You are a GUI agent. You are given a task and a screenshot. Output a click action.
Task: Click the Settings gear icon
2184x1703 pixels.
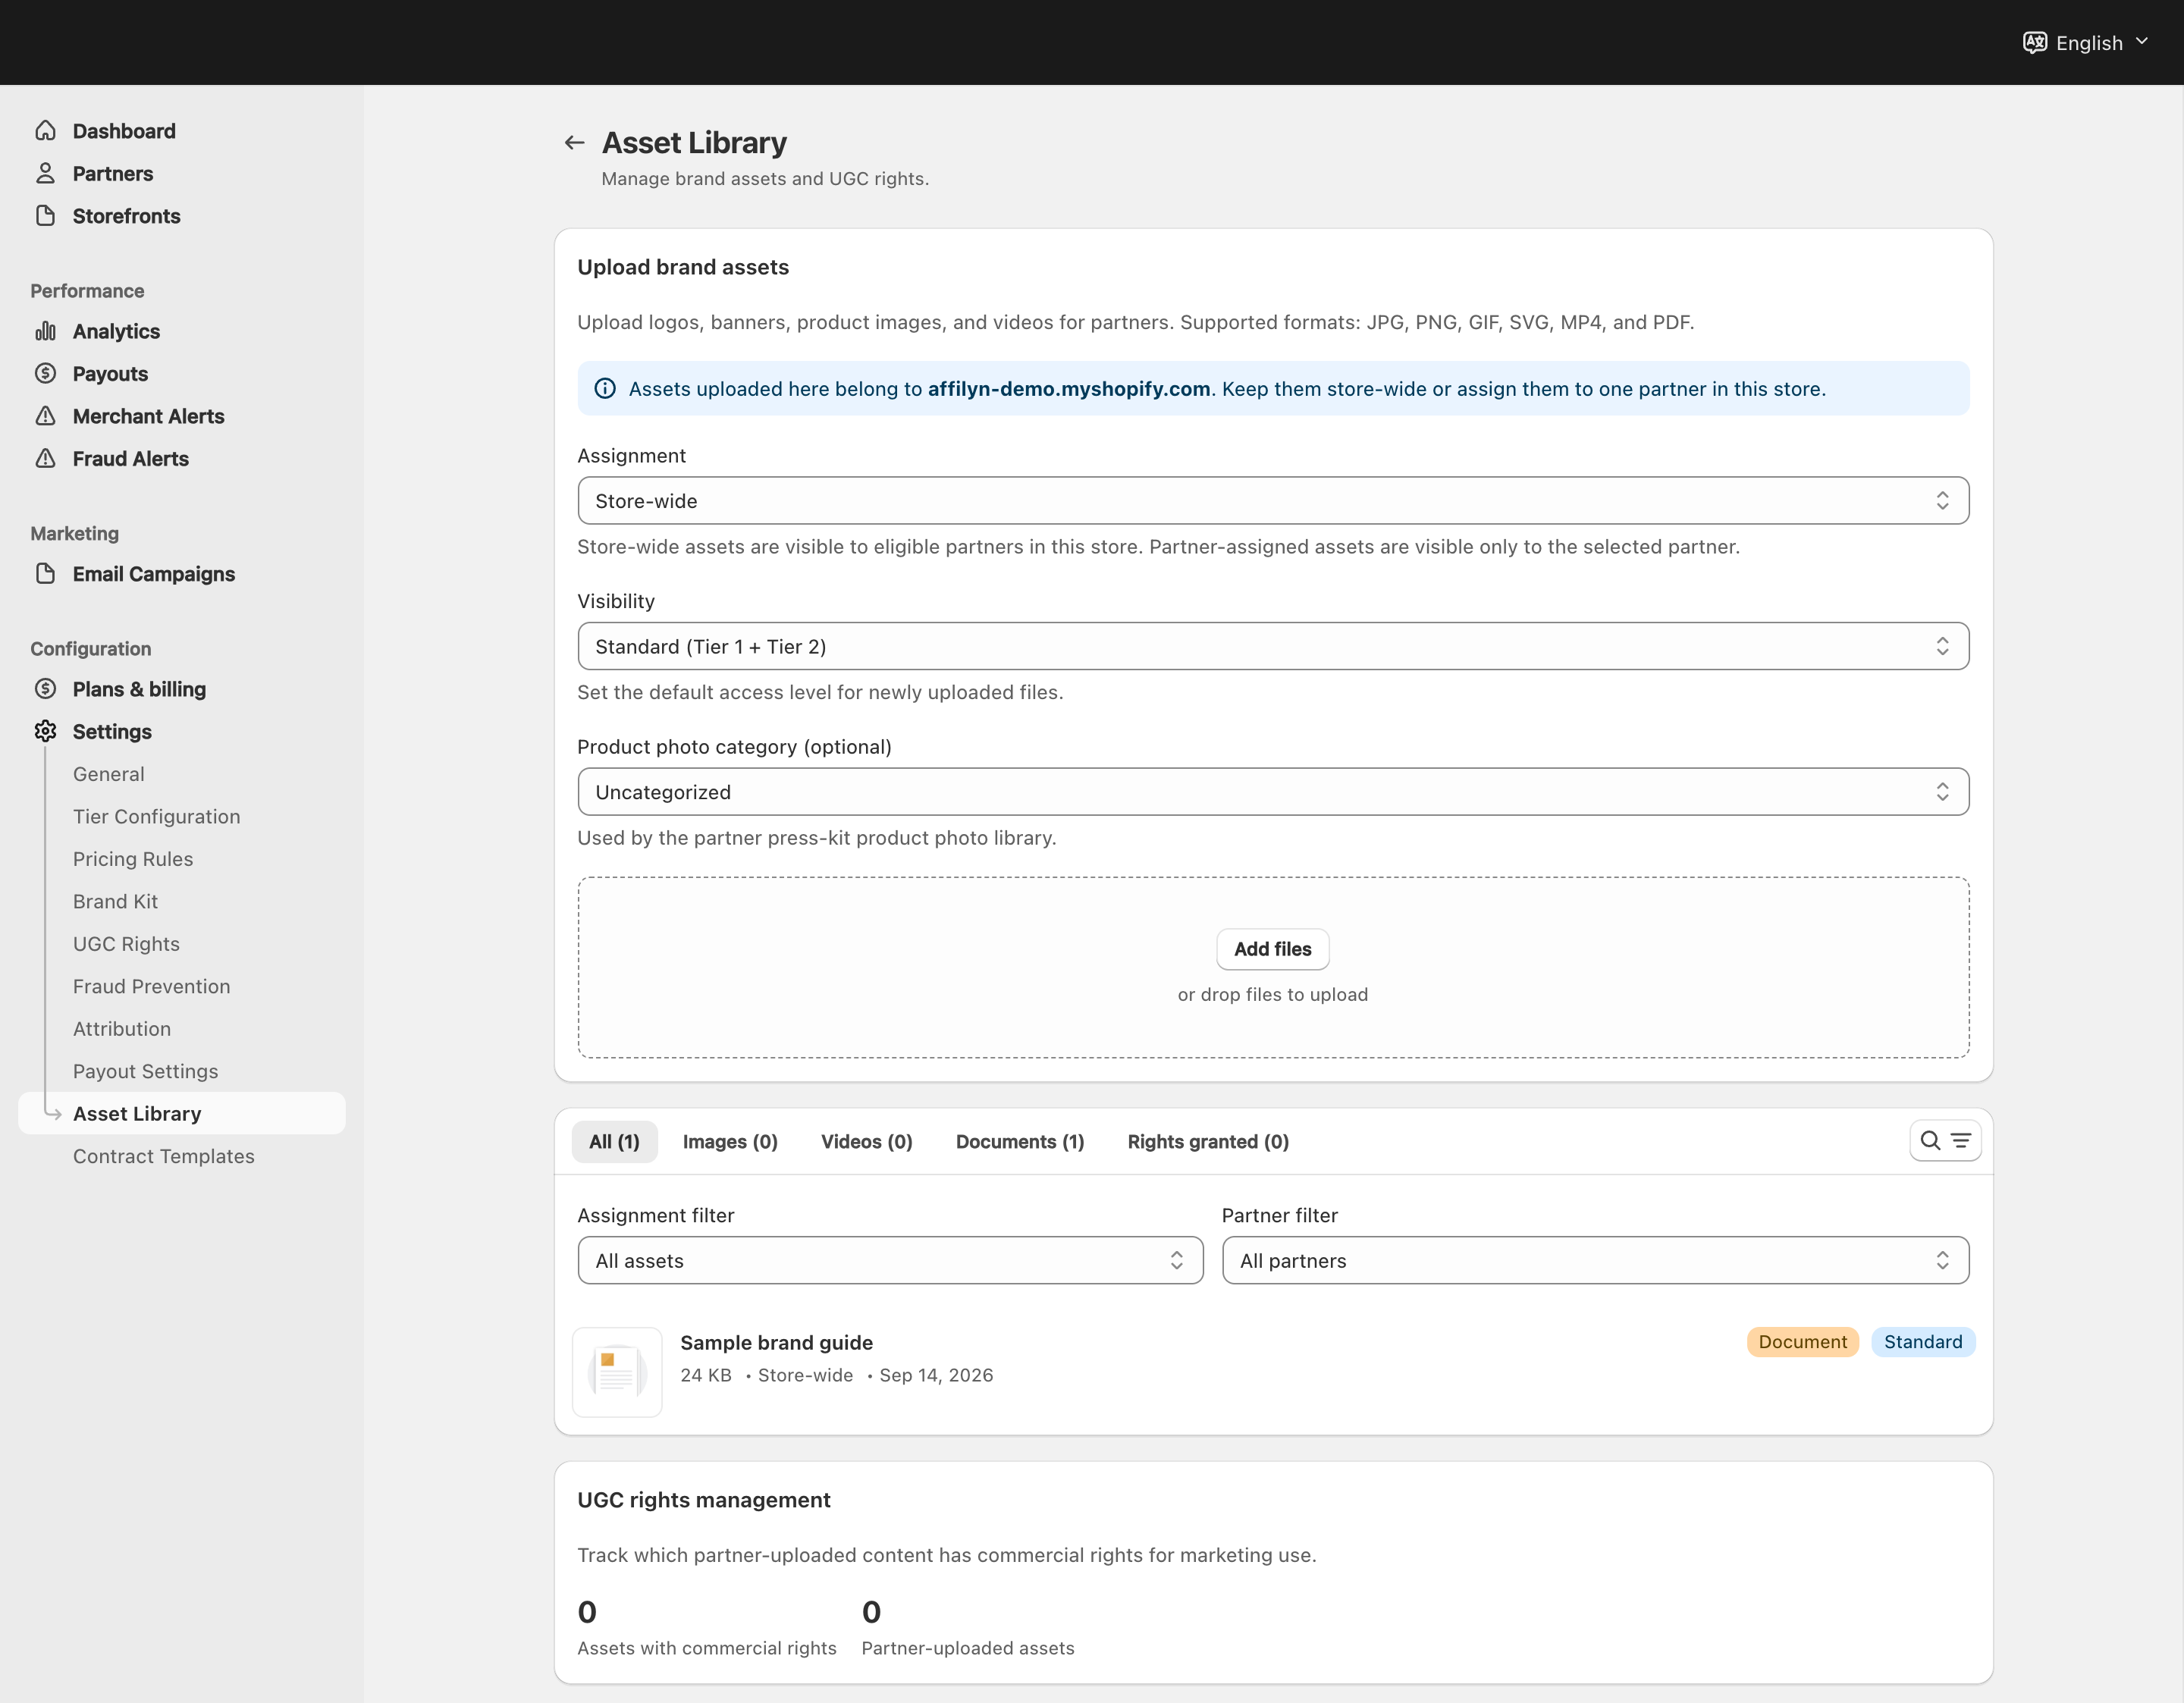pos(45,731)
